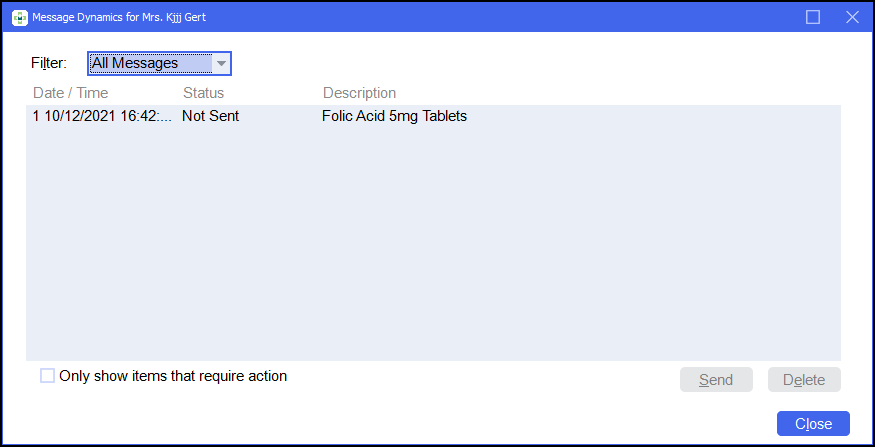Click the Status column header

[203, 93]
